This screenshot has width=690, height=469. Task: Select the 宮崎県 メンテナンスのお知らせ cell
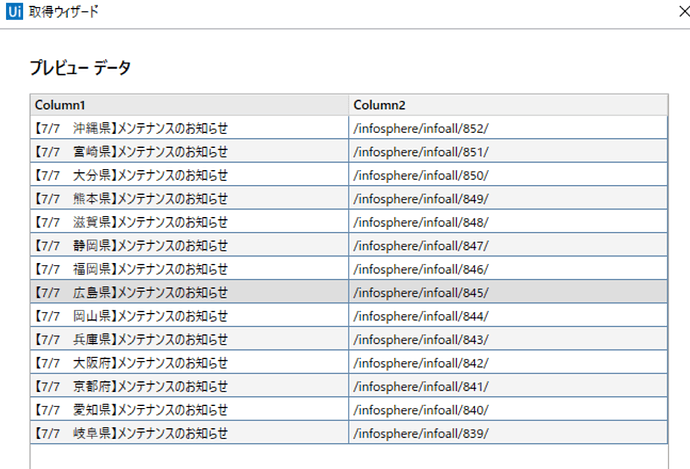pos(190,152)
